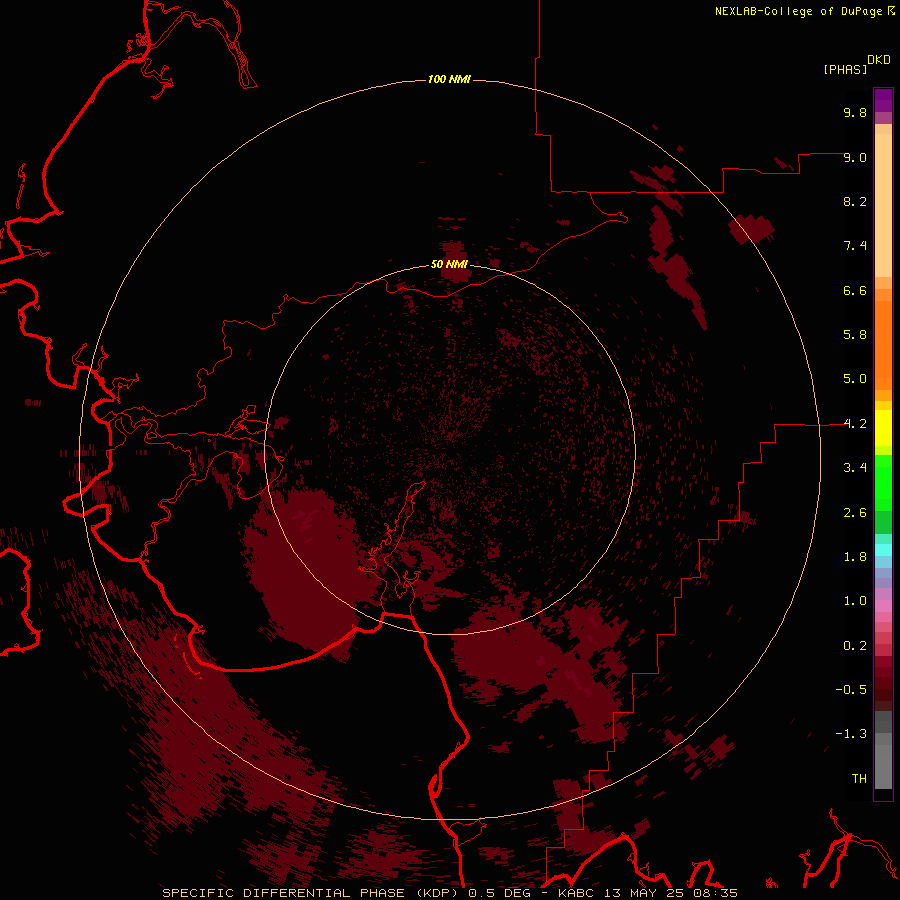This screenshot has width=900, height=900.
Task: Click the Specific Differential Phase (KDP) caption
Action: 312,893
